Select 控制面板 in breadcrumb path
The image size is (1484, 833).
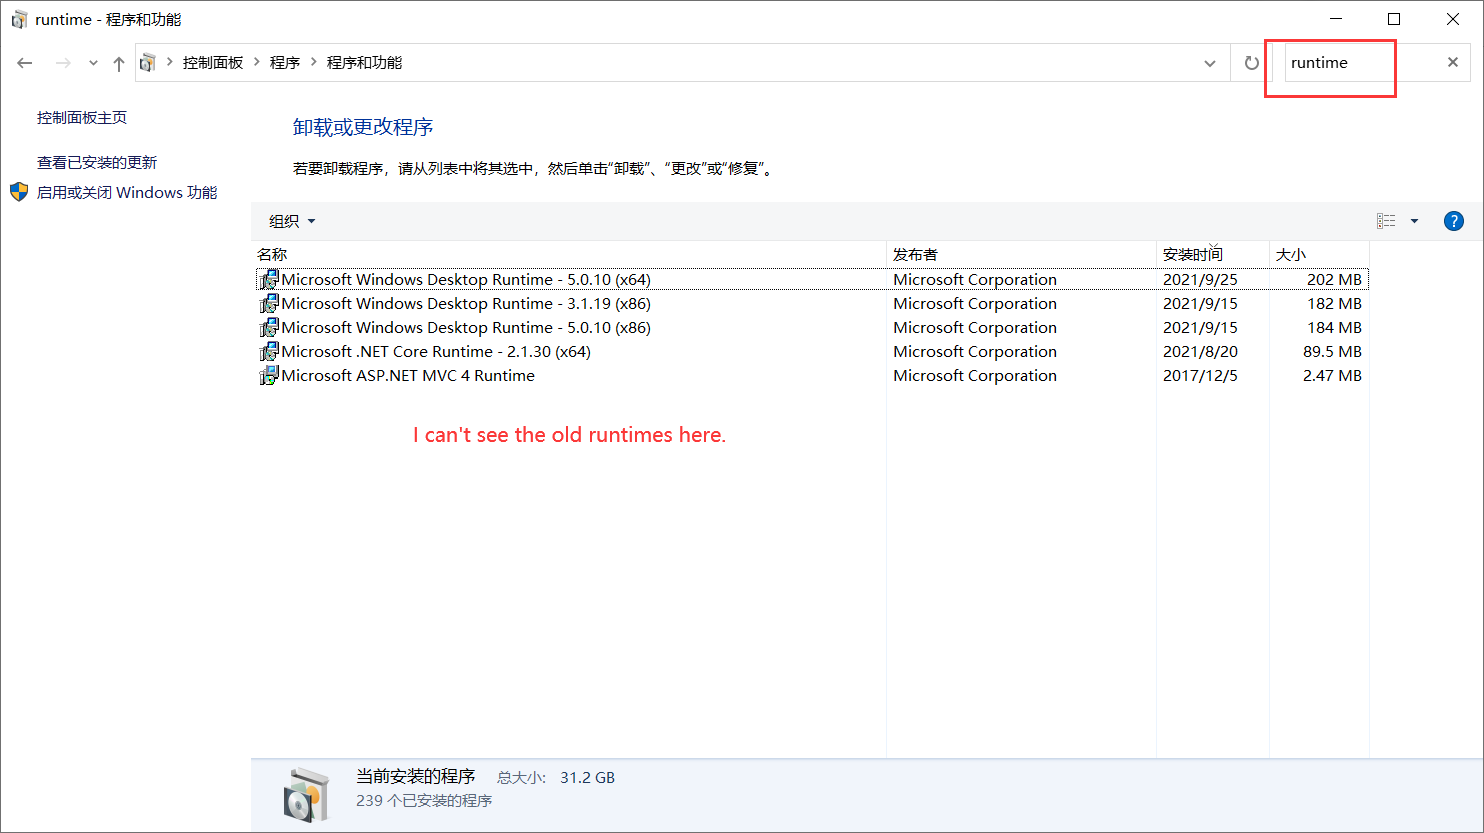(213, 62)
